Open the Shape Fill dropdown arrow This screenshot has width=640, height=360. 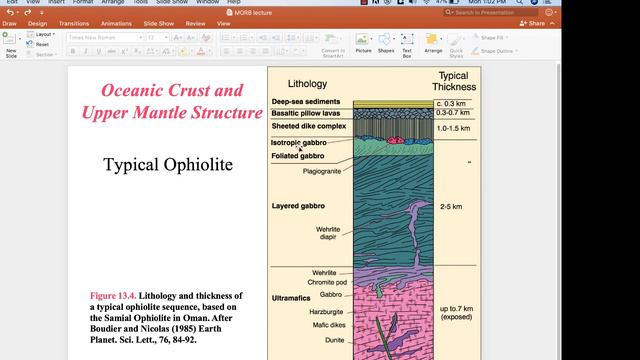click(x=507, y=38)
